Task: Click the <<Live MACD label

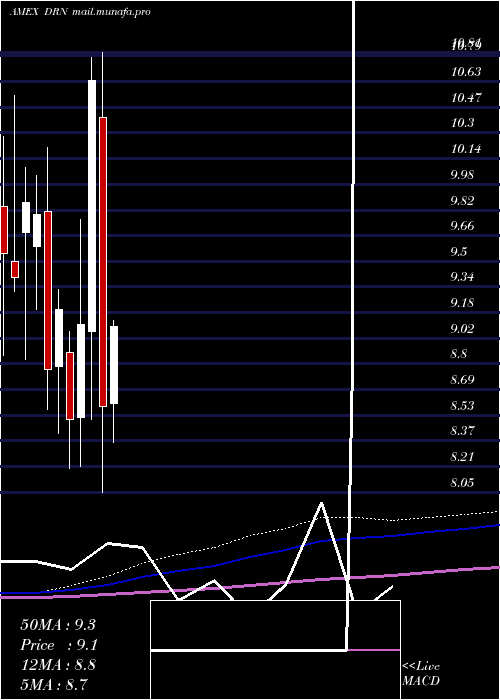Action: click(421, 673)
